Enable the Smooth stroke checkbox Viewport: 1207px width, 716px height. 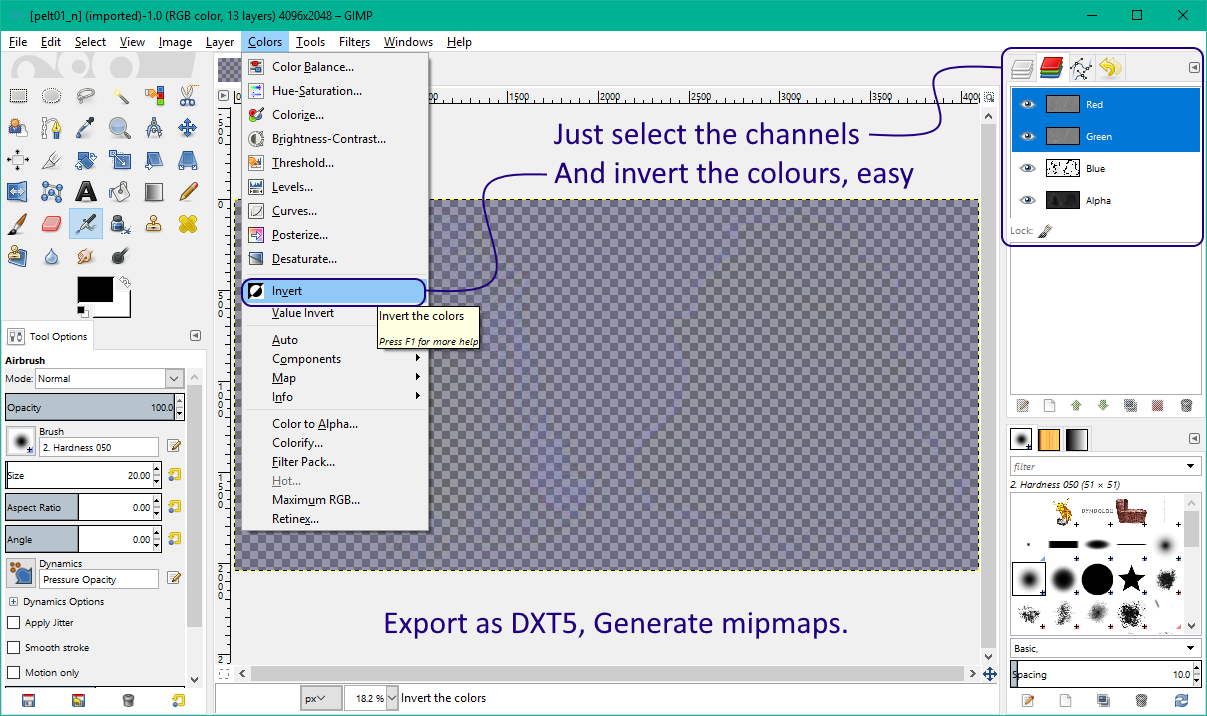pyautogui.click(x=14, y=648)
